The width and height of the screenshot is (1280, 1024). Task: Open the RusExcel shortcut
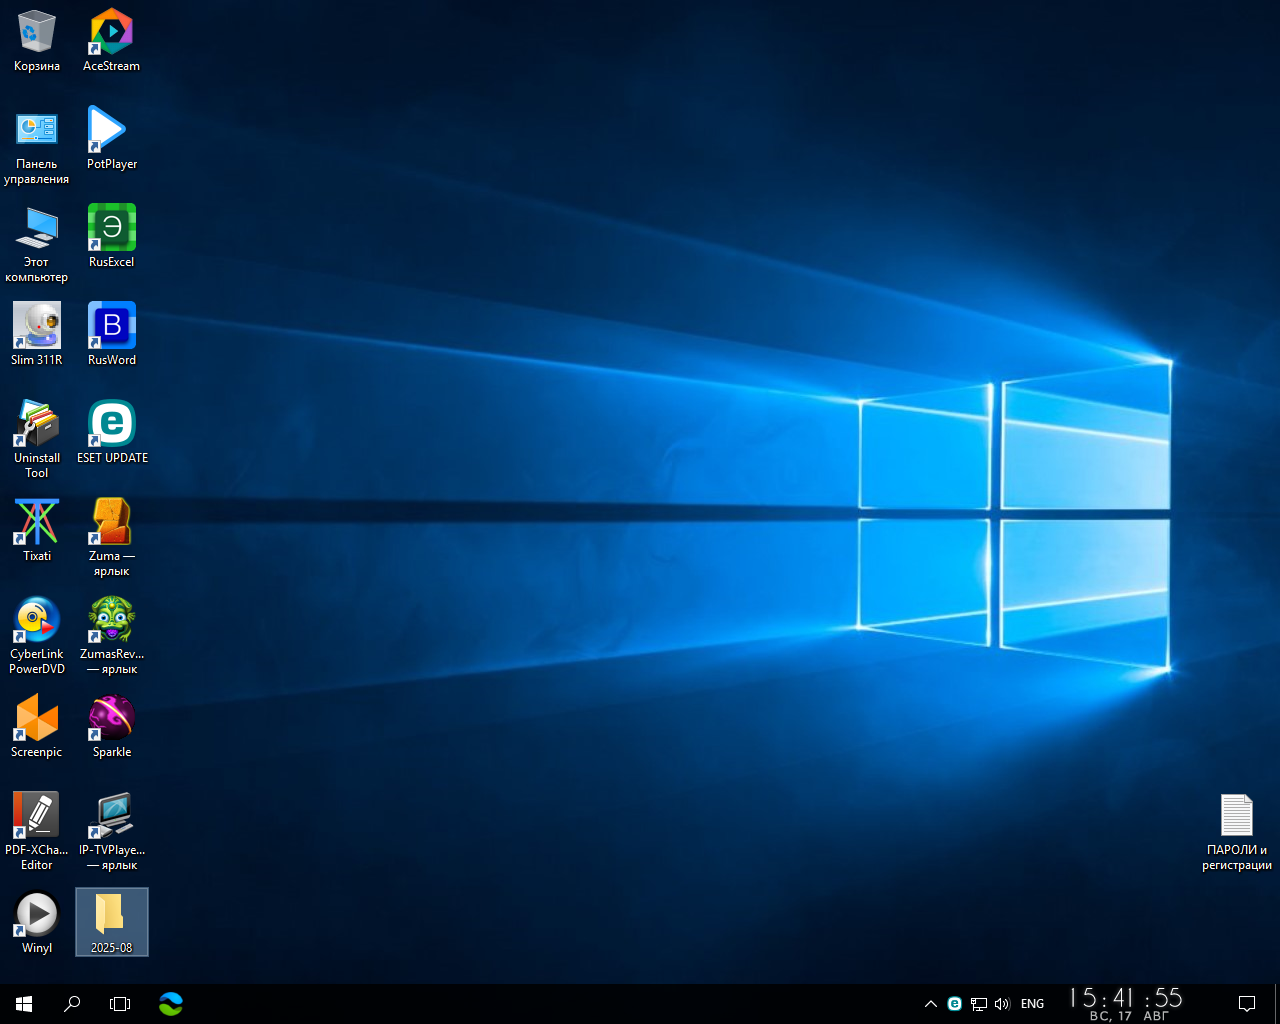point(112,237)
